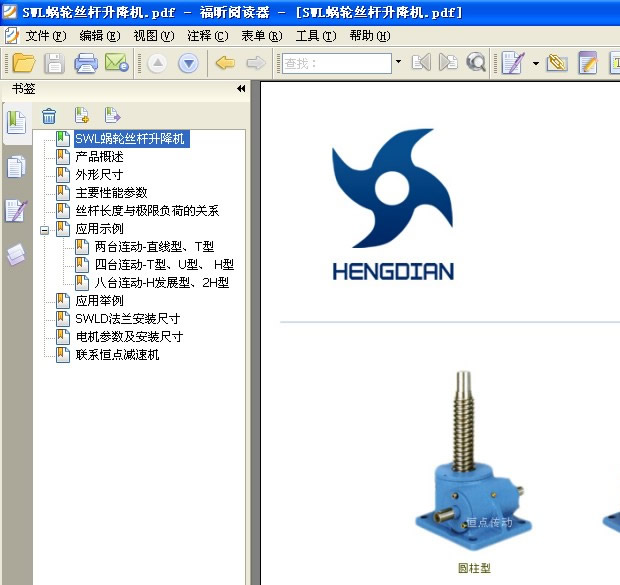Collapse the bookmarks panel with double arrow
Screen dimensions: 620x585
[x=241, y=89]
